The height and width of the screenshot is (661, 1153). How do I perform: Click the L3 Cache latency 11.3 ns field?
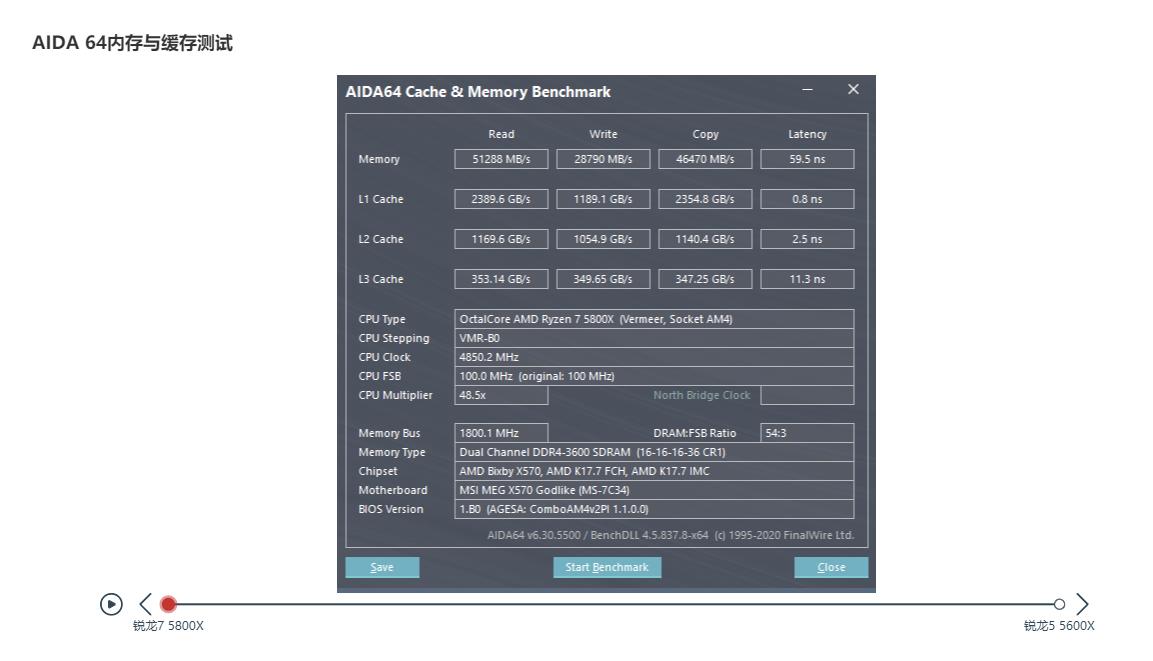click(x=807, y=278)
